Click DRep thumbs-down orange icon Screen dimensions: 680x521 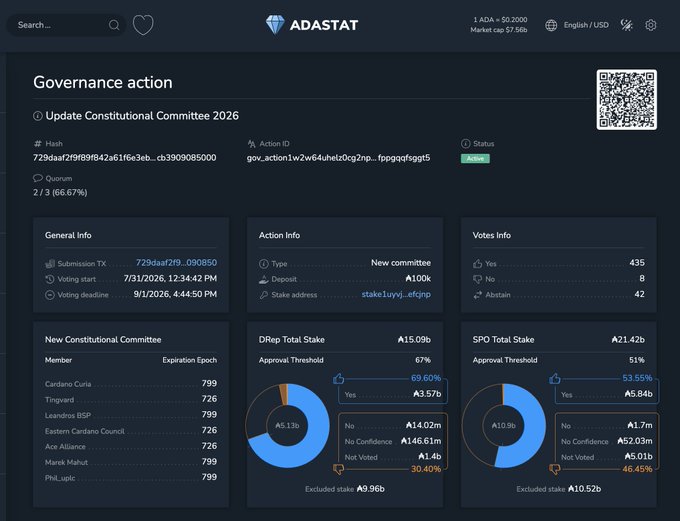point(339,469)
